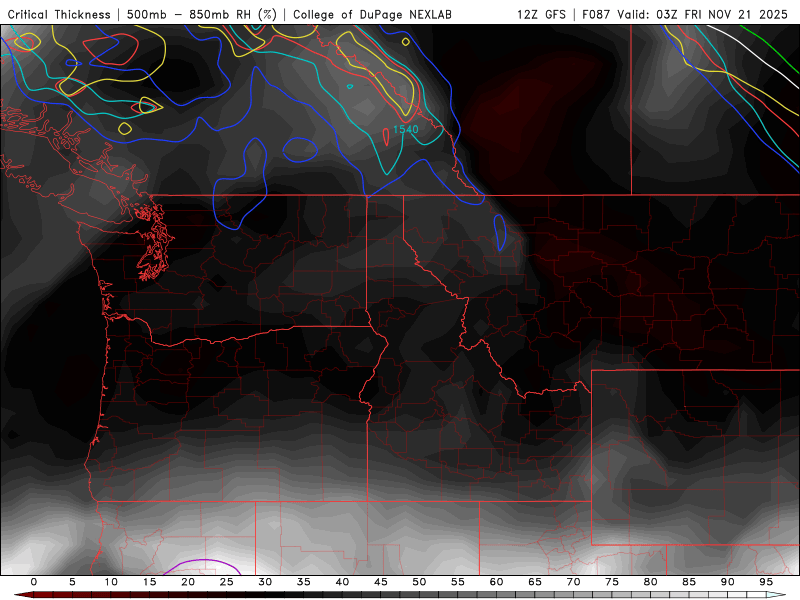Image resolution: width=800 pixels, height=600 pixels.
Task: Click the "12Z GFS" model run label
Action: click(541, 14)
